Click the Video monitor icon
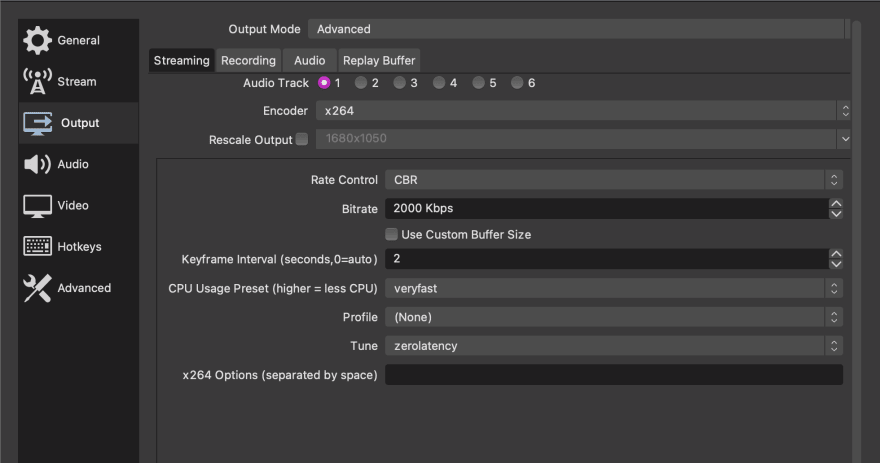 click(x=37, y=205)
